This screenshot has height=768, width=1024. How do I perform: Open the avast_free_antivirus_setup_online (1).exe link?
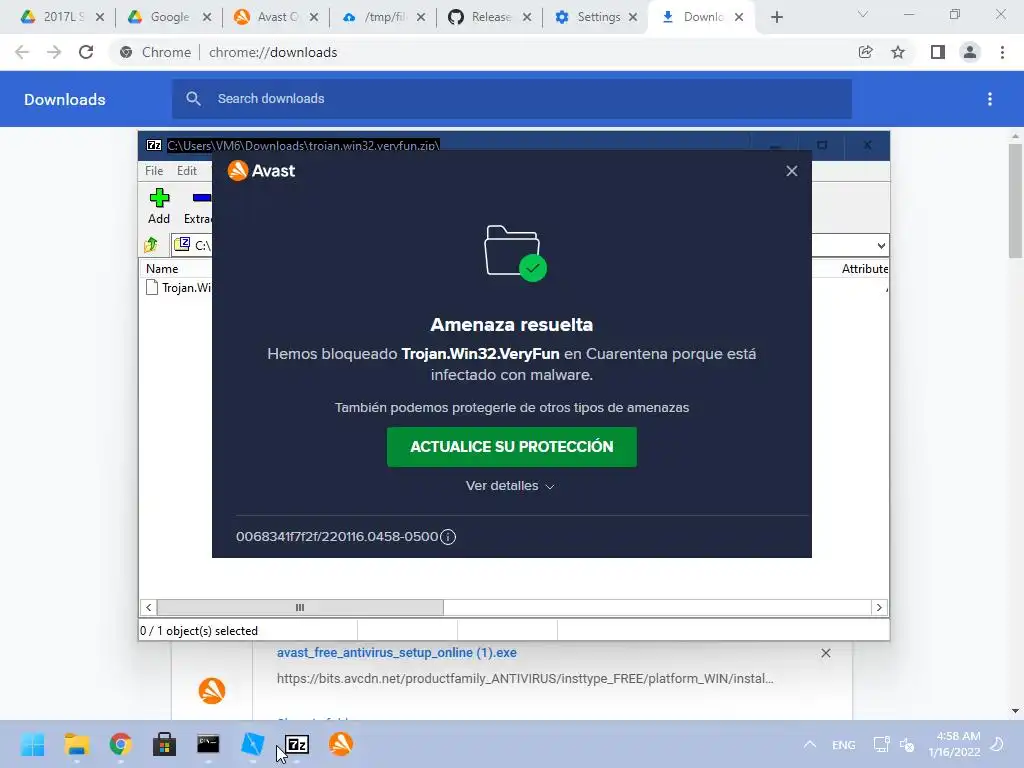[396, 652]
